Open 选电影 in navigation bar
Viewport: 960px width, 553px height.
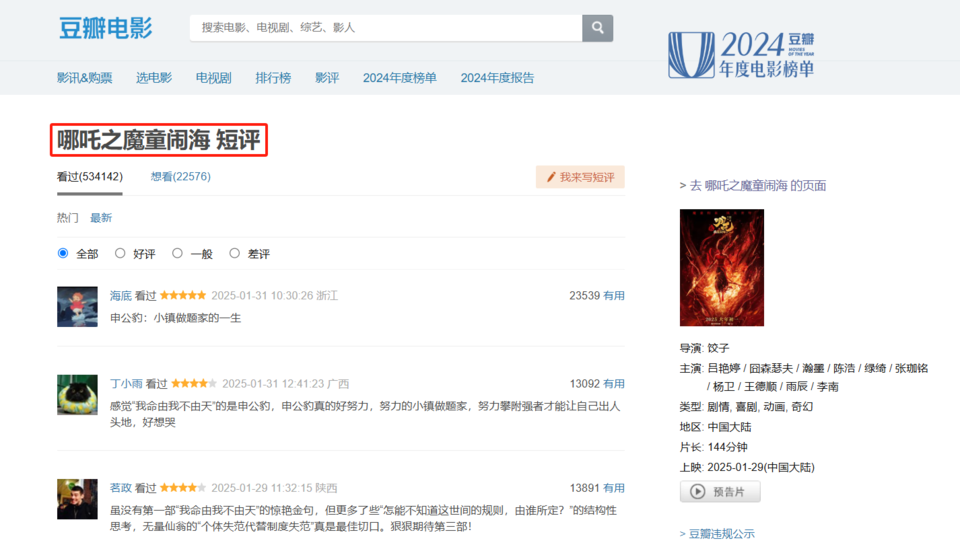coord(154,78)
